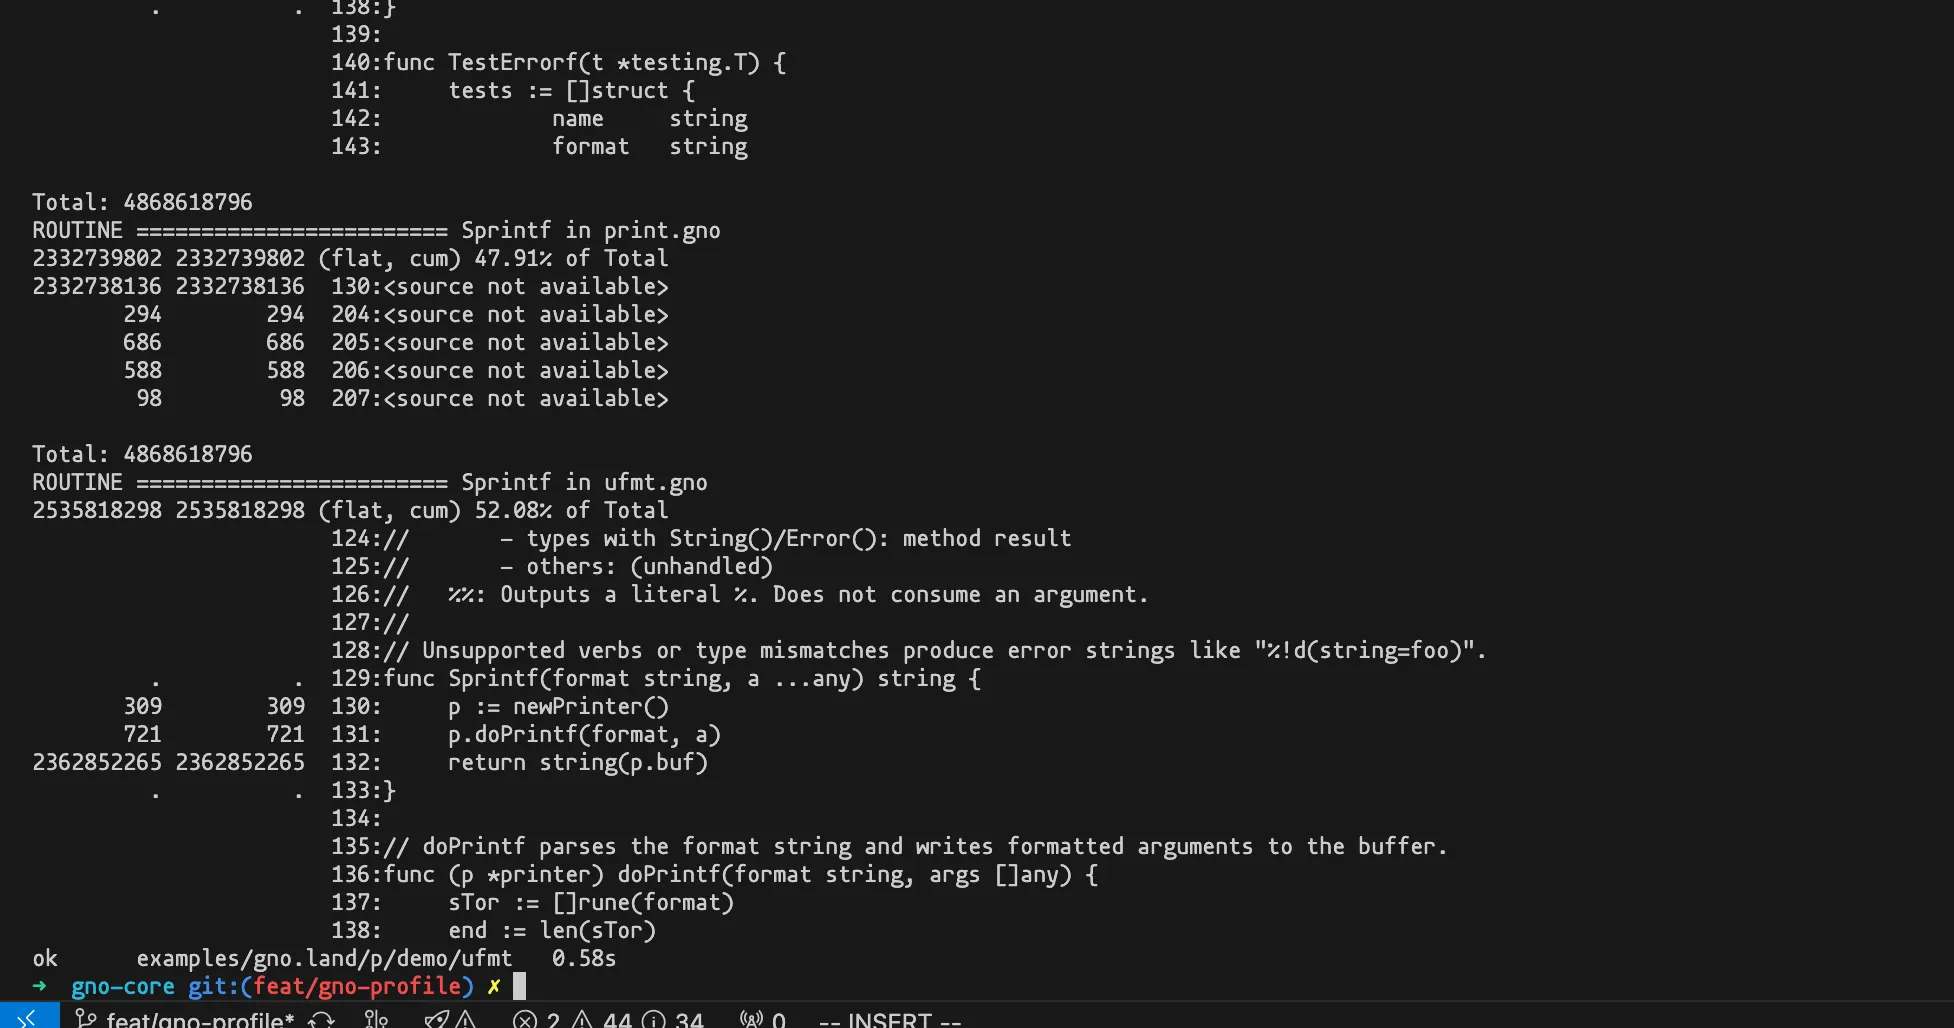Click the rocket icon in status bar
Image resolution: width=1954 pixels, height=1028 pixels.
[437, 1019]
